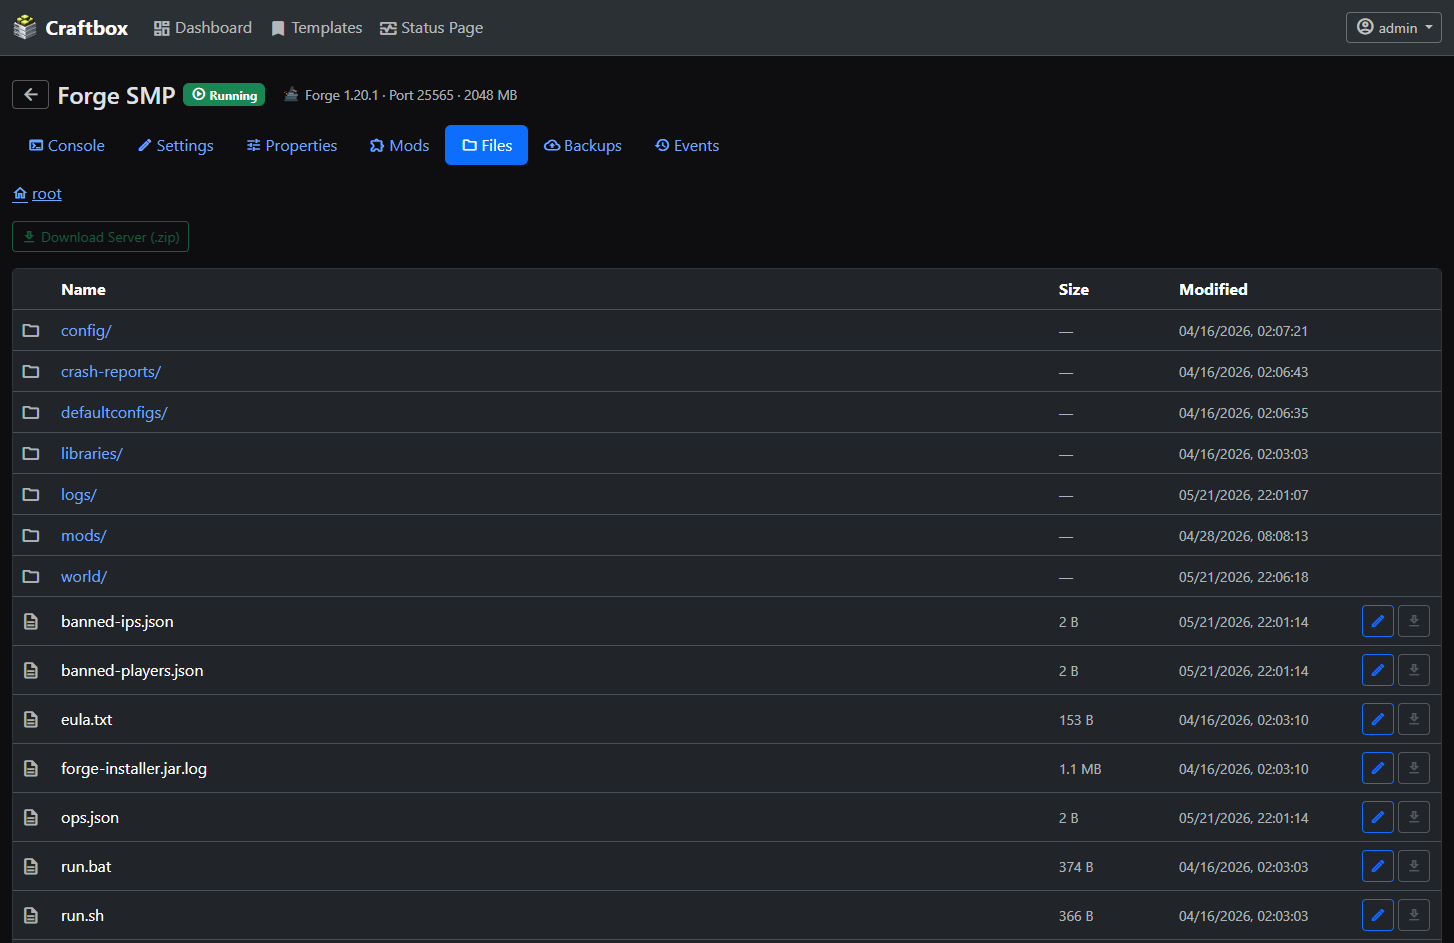Image resolution: width=1454 pixels, height=943 pixels.
Task: Edit eula.txt with pencil icon
Action: click(x=1378, y=719)
